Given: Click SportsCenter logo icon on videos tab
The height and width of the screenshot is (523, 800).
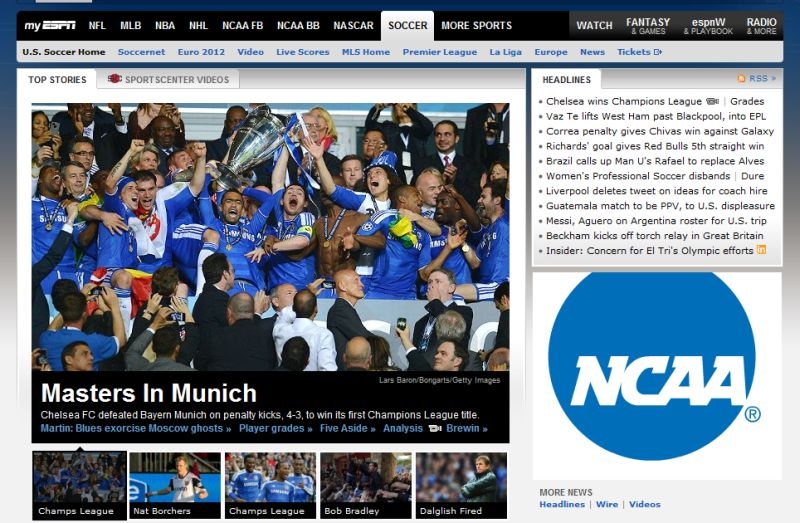Looking at the screenshot, I should (114, 79).
